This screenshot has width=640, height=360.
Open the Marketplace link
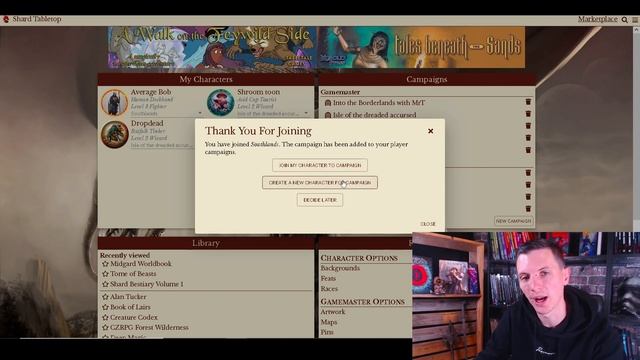point(598,19)
